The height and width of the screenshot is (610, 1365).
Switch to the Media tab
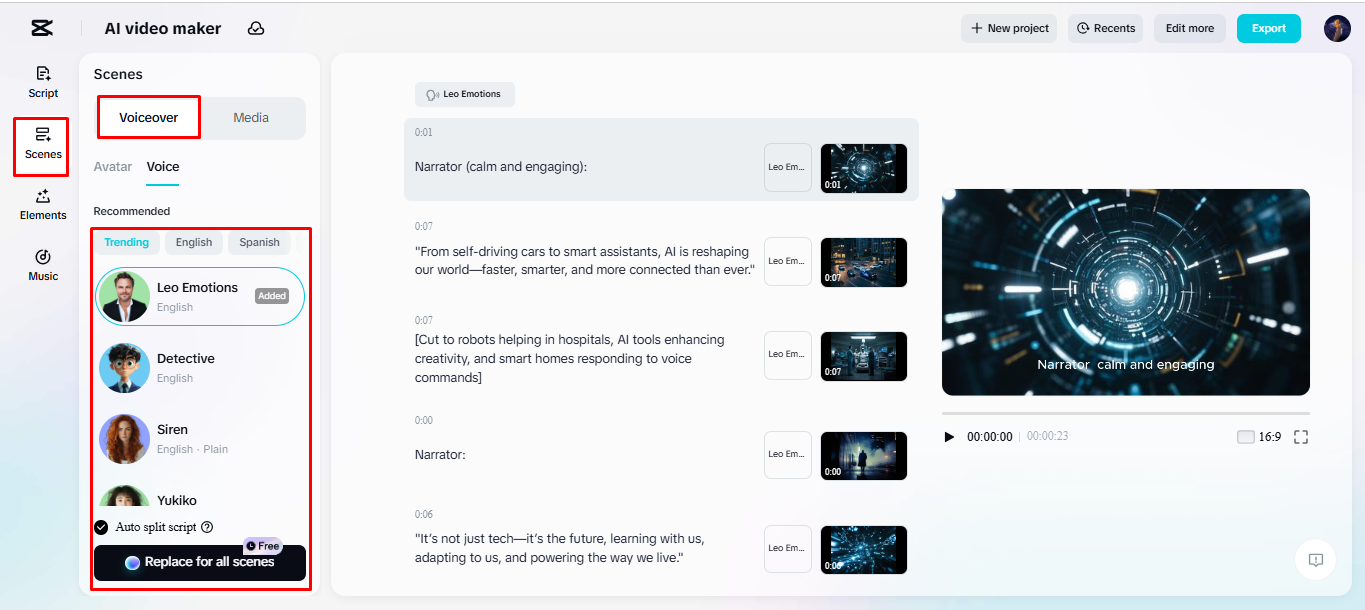pyautogui.click(x=250, y=117)
